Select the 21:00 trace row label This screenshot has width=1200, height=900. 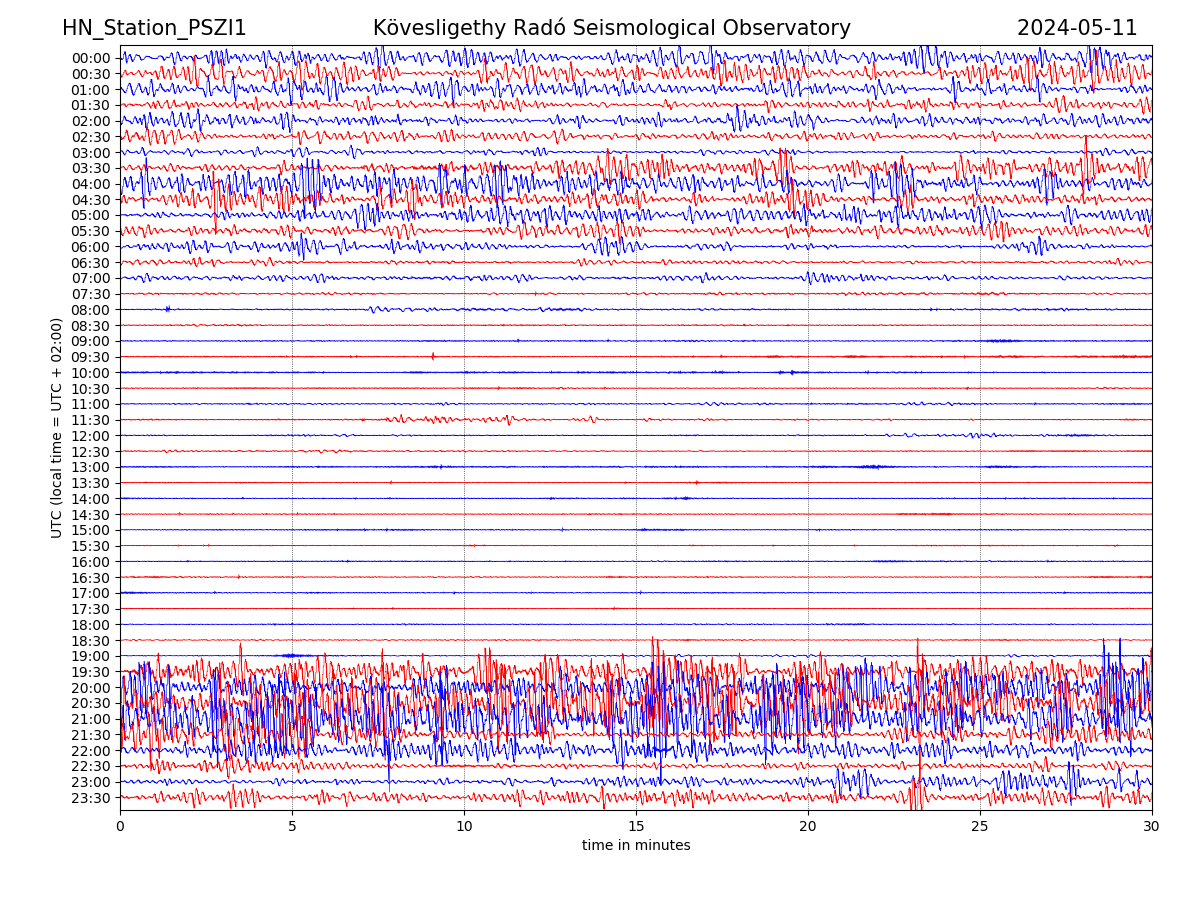click(x=90, y=719)
